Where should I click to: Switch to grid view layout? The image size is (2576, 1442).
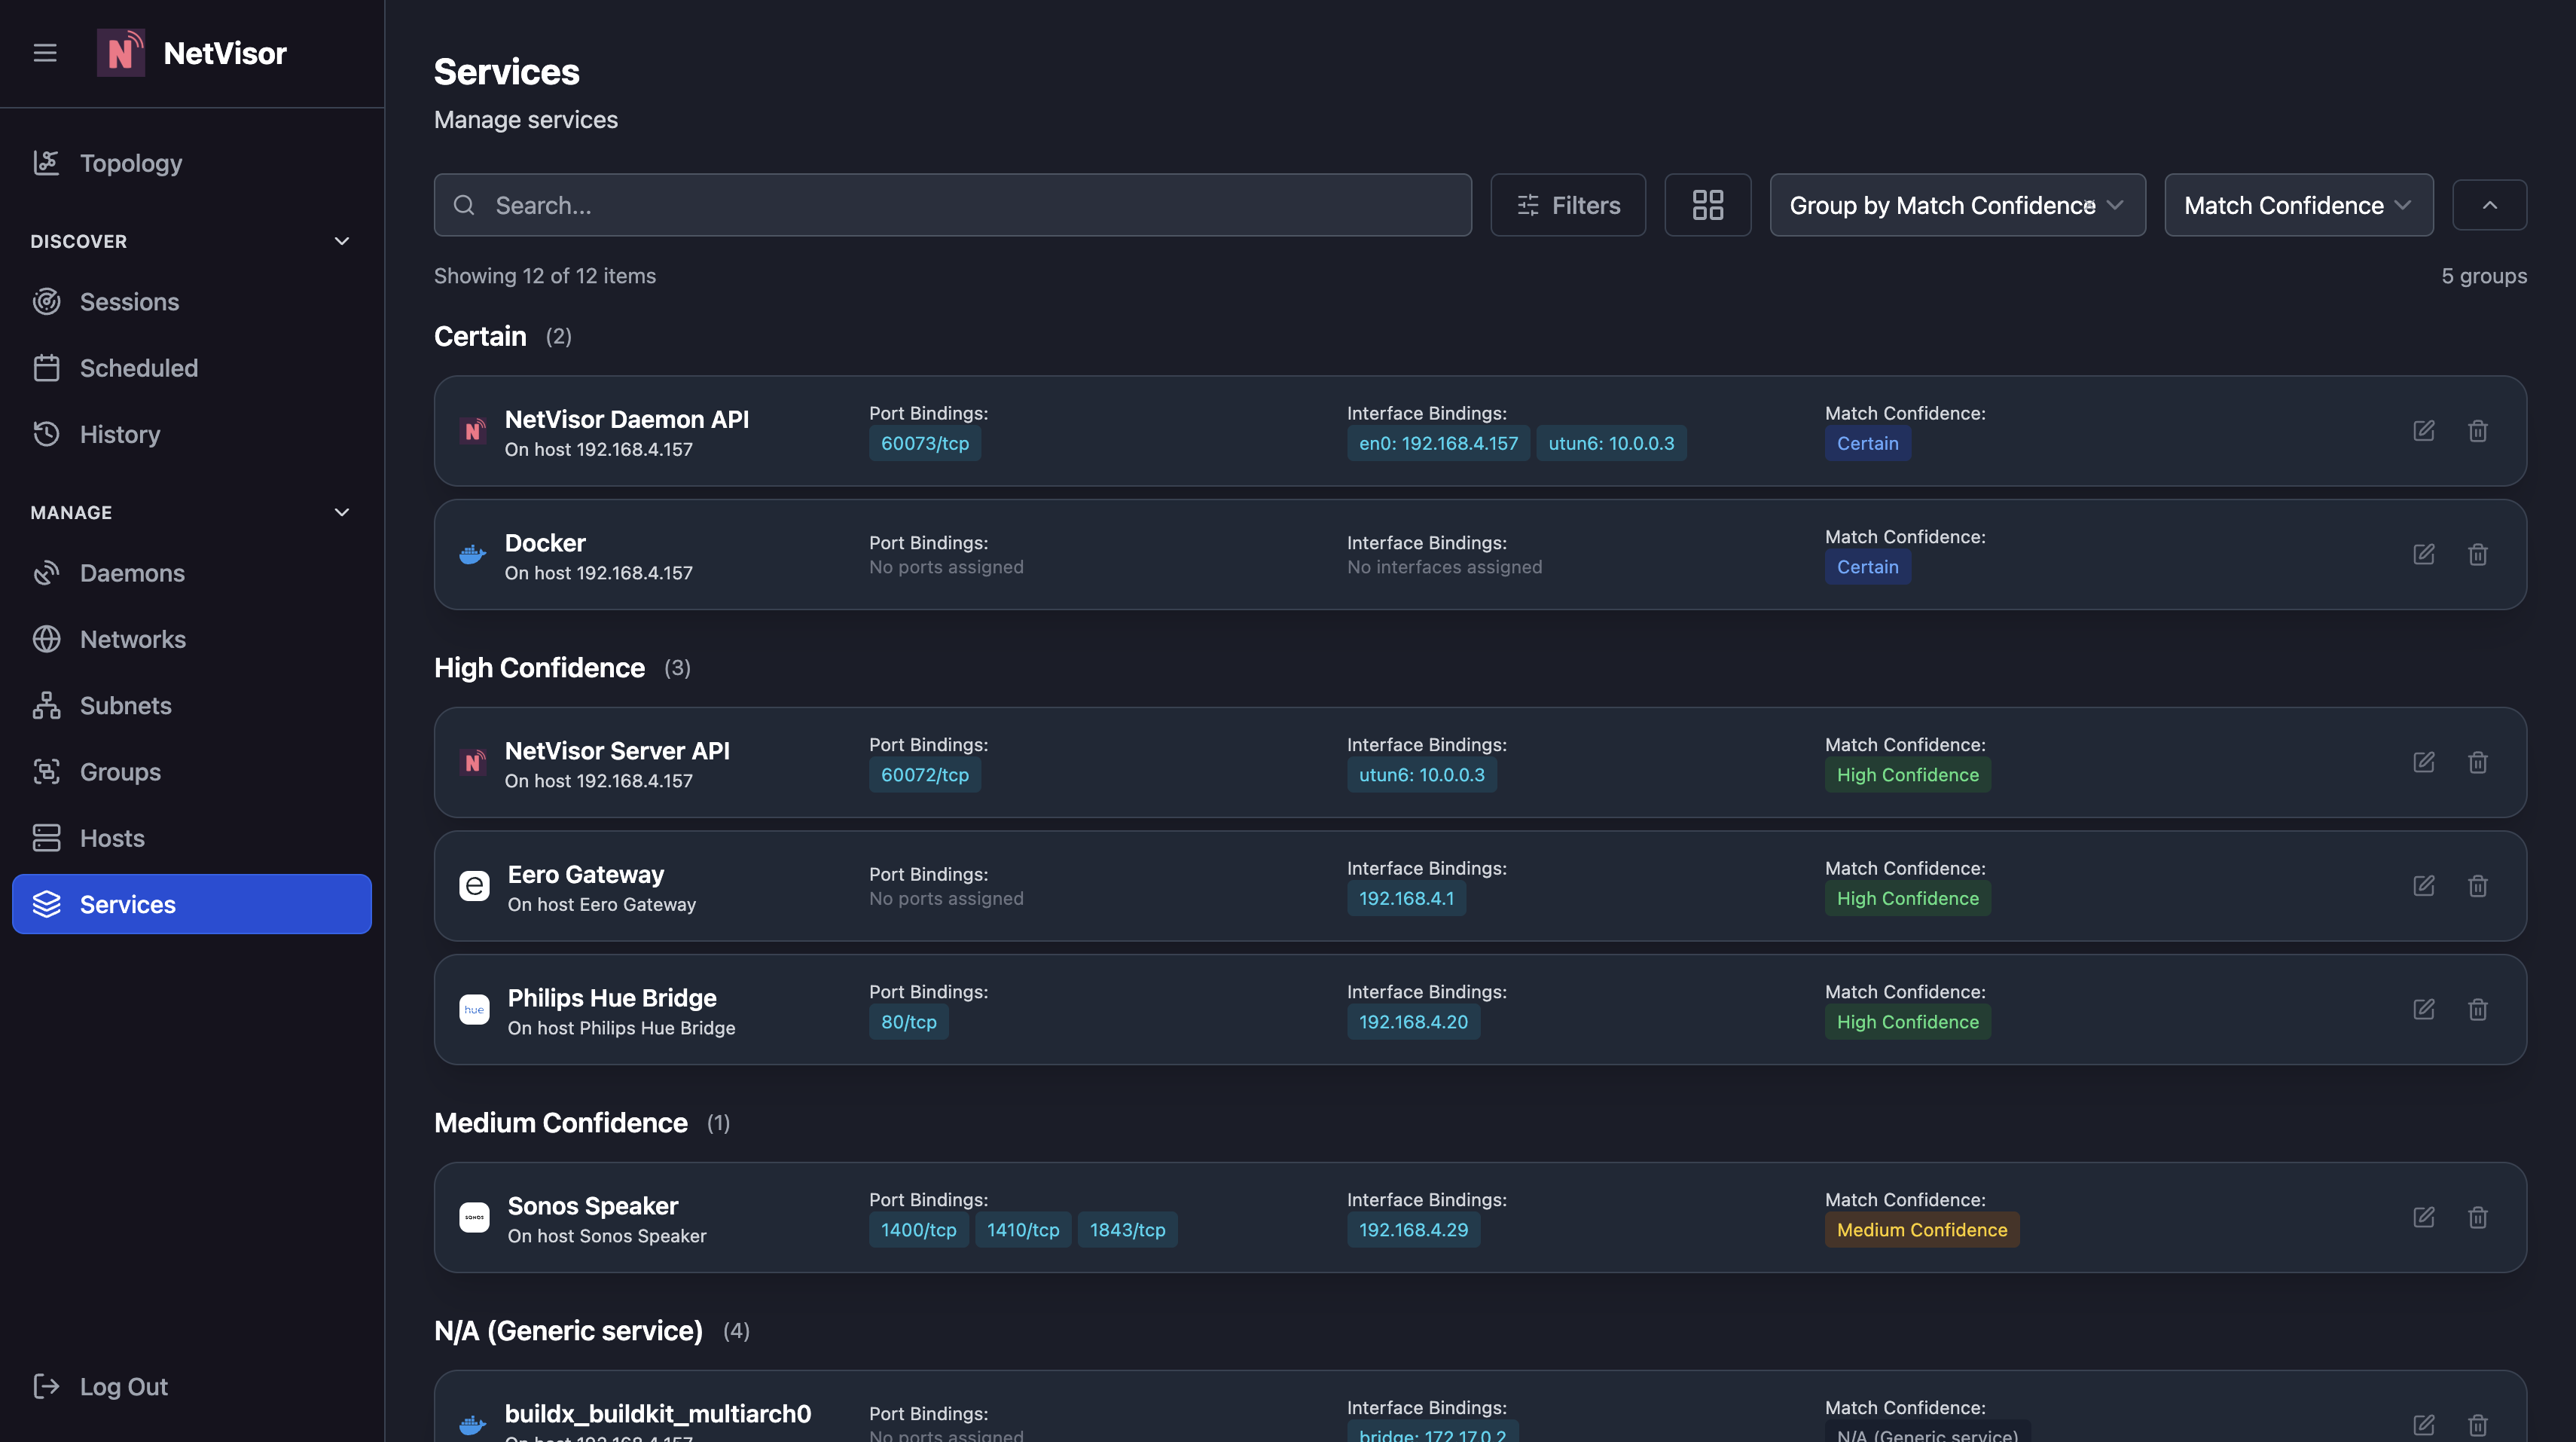tap(1707, 205)
